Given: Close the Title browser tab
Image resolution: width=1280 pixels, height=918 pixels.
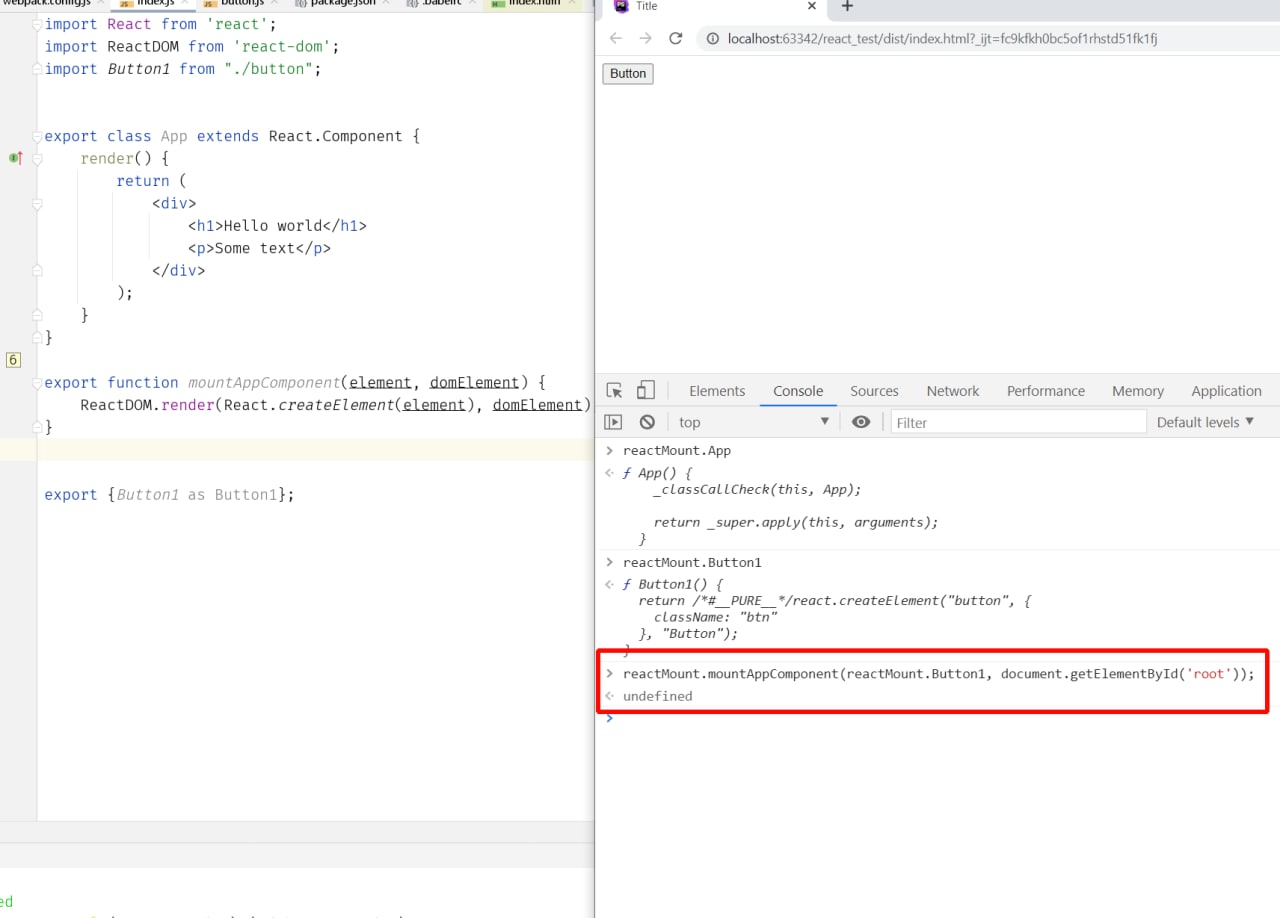Looking at the screenshot, I should (812, 6).
